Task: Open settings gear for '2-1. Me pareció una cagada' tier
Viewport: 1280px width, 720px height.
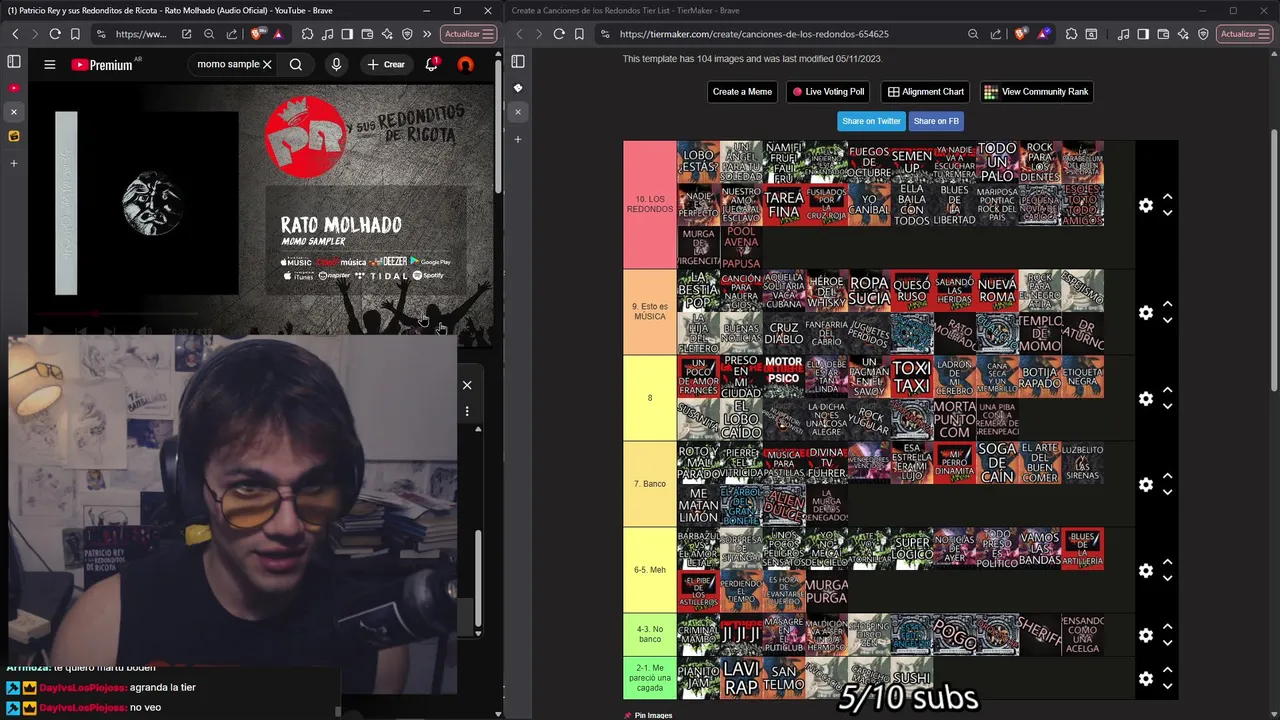Action: (1146, 678)
